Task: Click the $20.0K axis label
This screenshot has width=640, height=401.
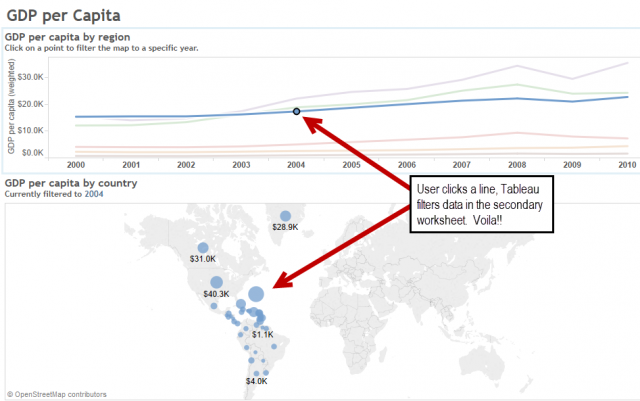Action: pyautogui.click(x=31, y=104)
